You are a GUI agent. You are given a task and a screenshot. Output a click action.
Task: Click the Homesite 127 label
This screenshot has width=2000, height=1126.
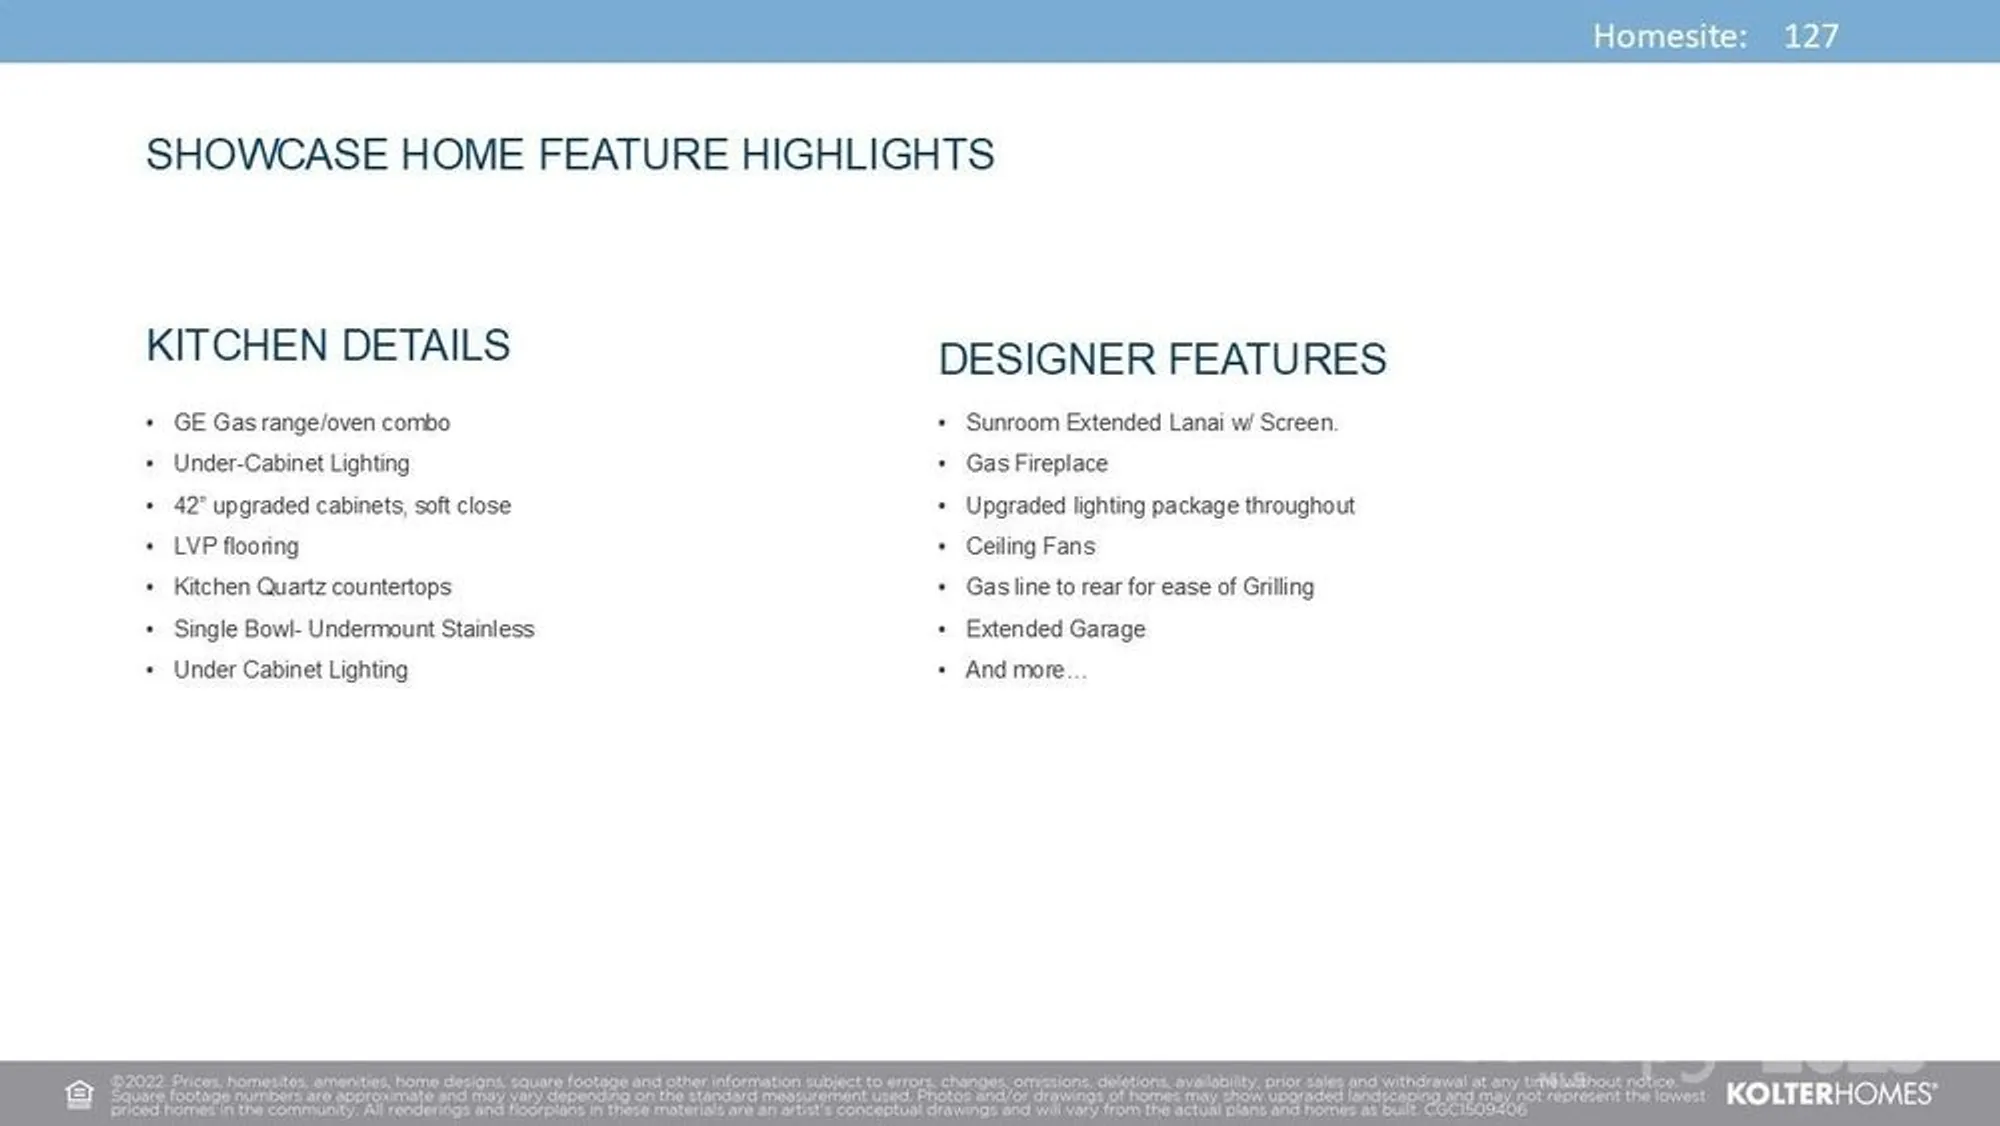click(1714, 36)
